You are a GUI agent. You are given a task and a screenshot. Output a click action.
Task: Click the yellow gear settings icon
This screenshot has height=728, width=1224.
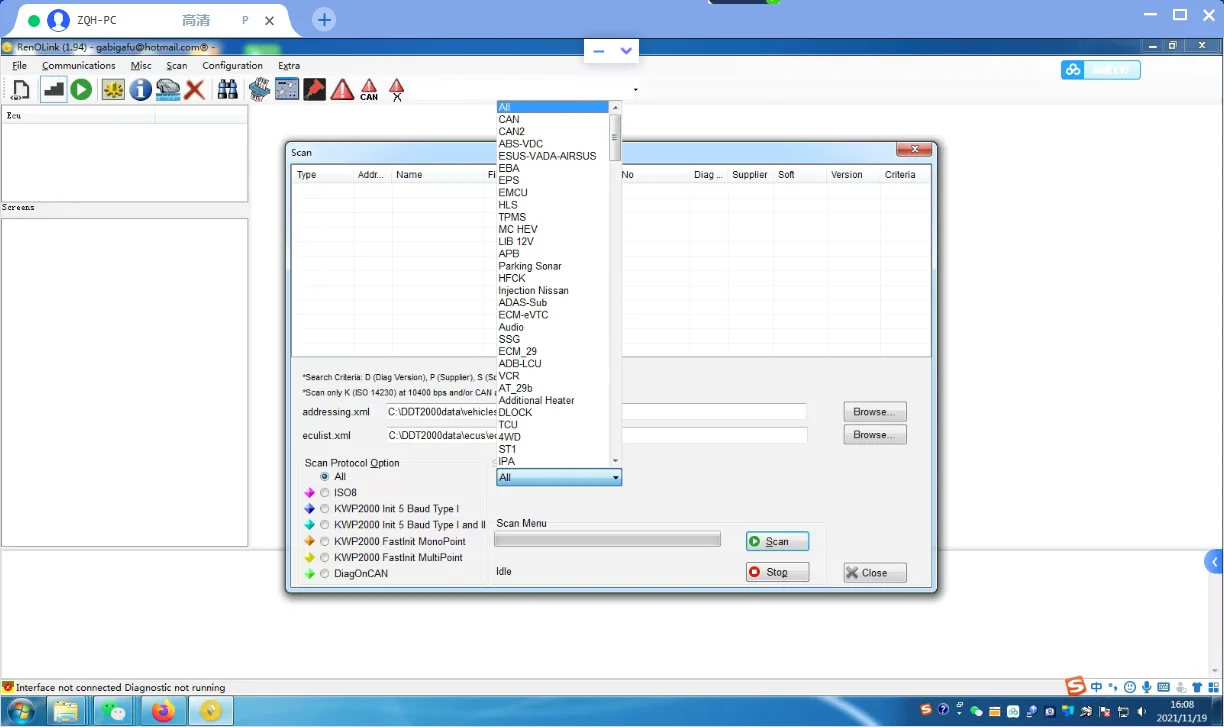(x=114, y=90)
